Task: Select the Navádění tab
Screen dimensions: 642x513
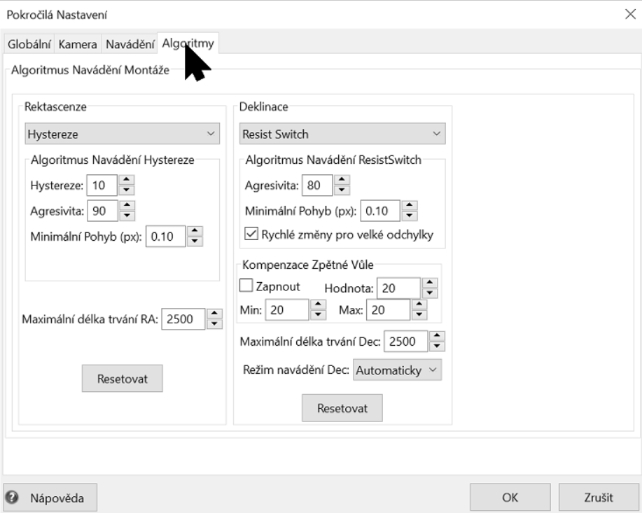Action: point(130,44)
